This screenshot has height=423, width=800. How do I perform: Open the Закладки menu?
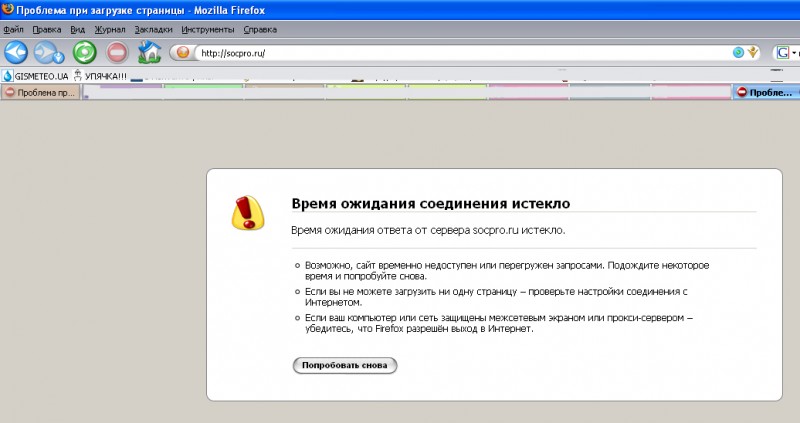coord(153,30)
